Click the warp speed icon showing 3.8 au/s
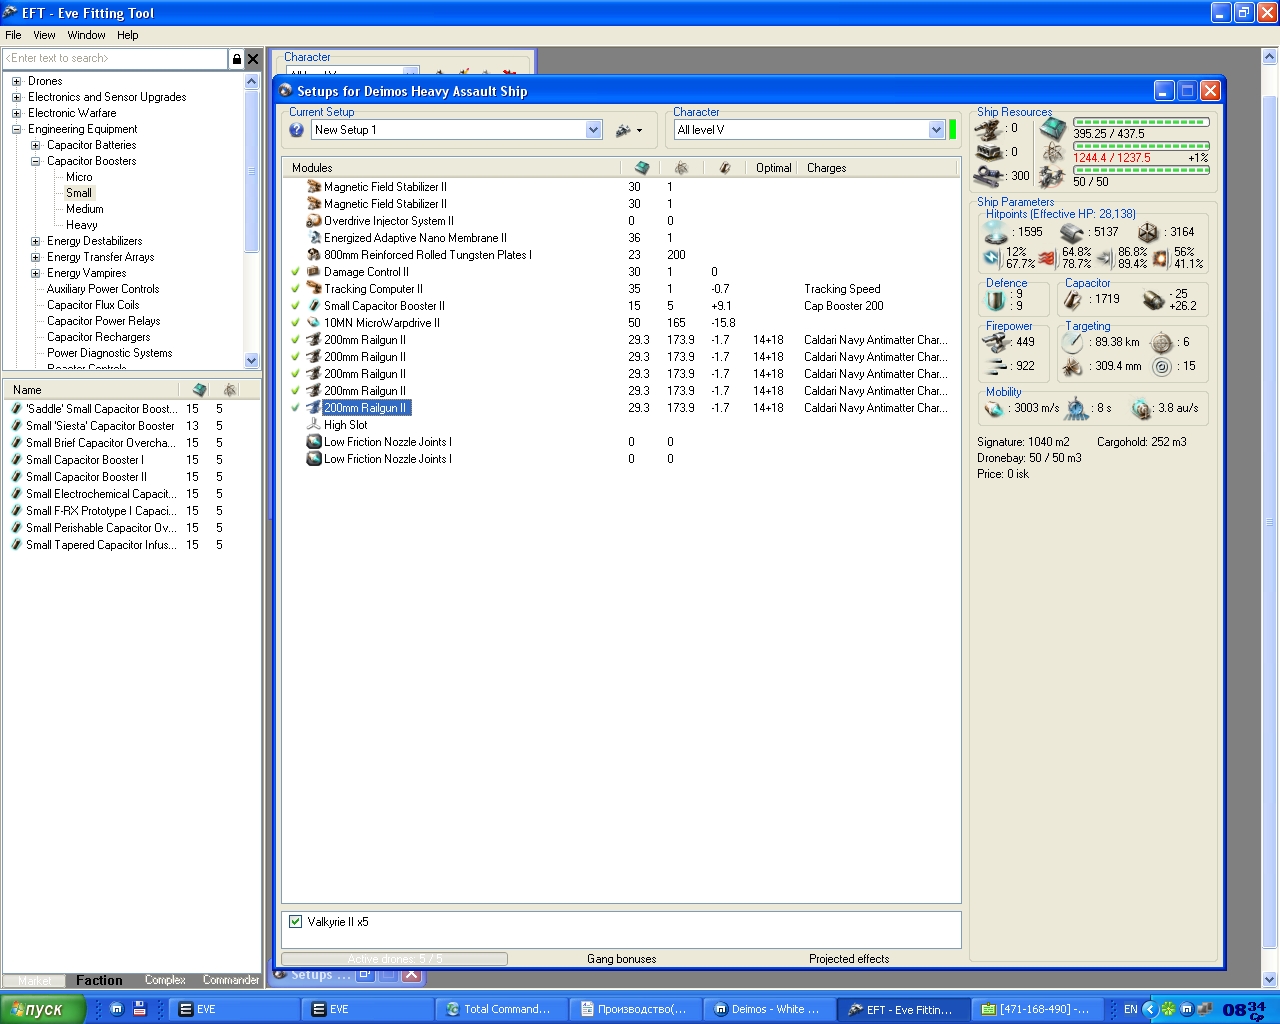The height and width of the screenshot is (1024, 1280). pyautogui.click(x=1141, y=408)
